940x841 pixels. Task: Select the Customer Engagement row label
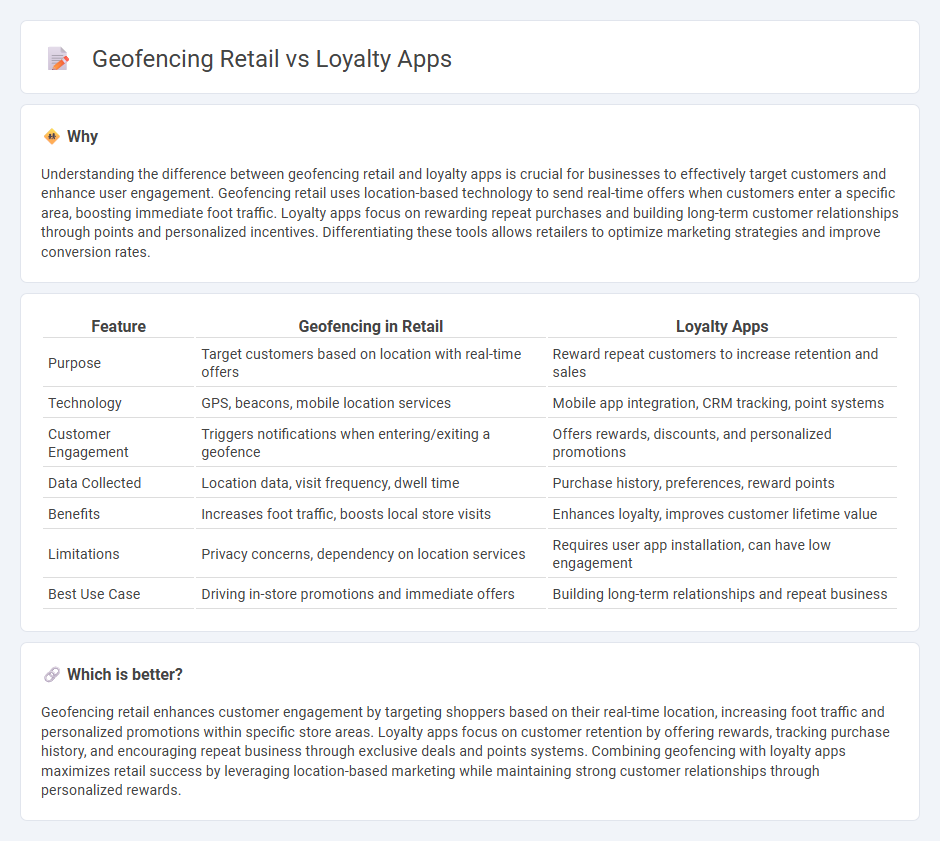[88, 443]
